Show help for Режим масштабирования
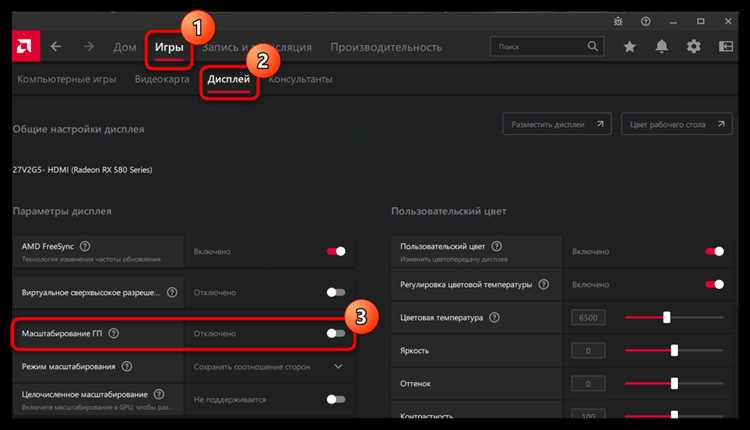This screenshot has height=430, width=750. tap(127, 366)
